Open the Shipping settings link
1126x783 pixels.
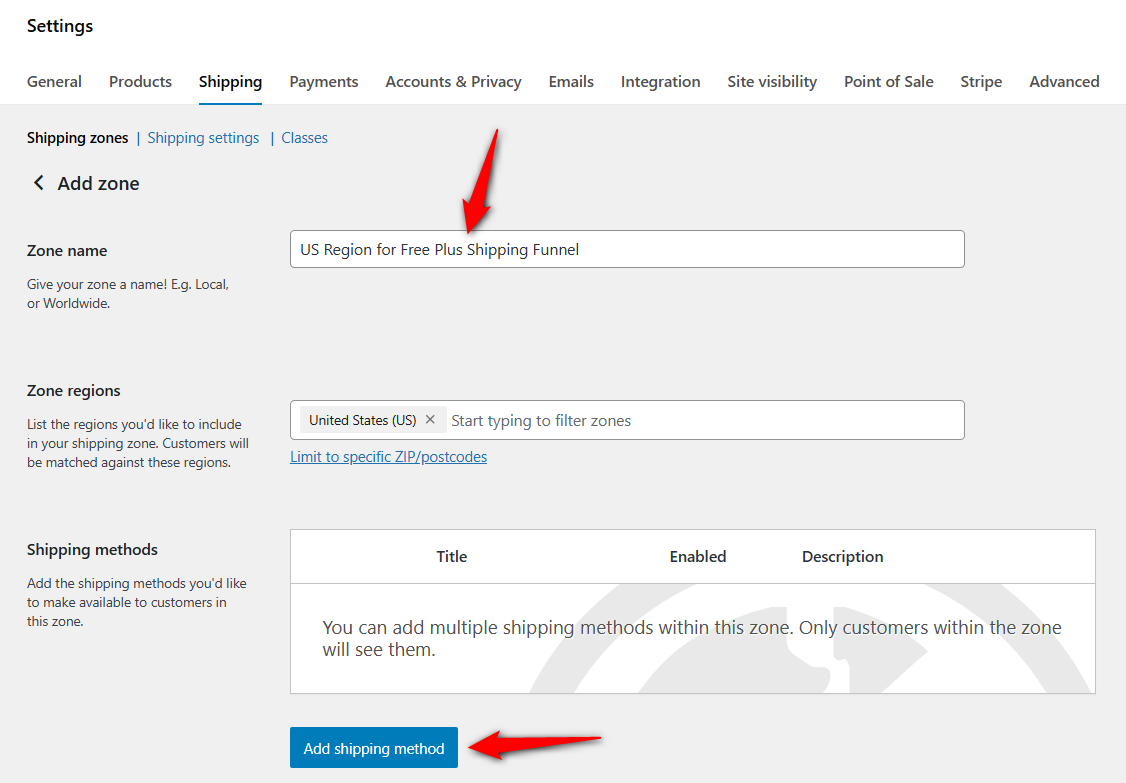coord(203,137)
